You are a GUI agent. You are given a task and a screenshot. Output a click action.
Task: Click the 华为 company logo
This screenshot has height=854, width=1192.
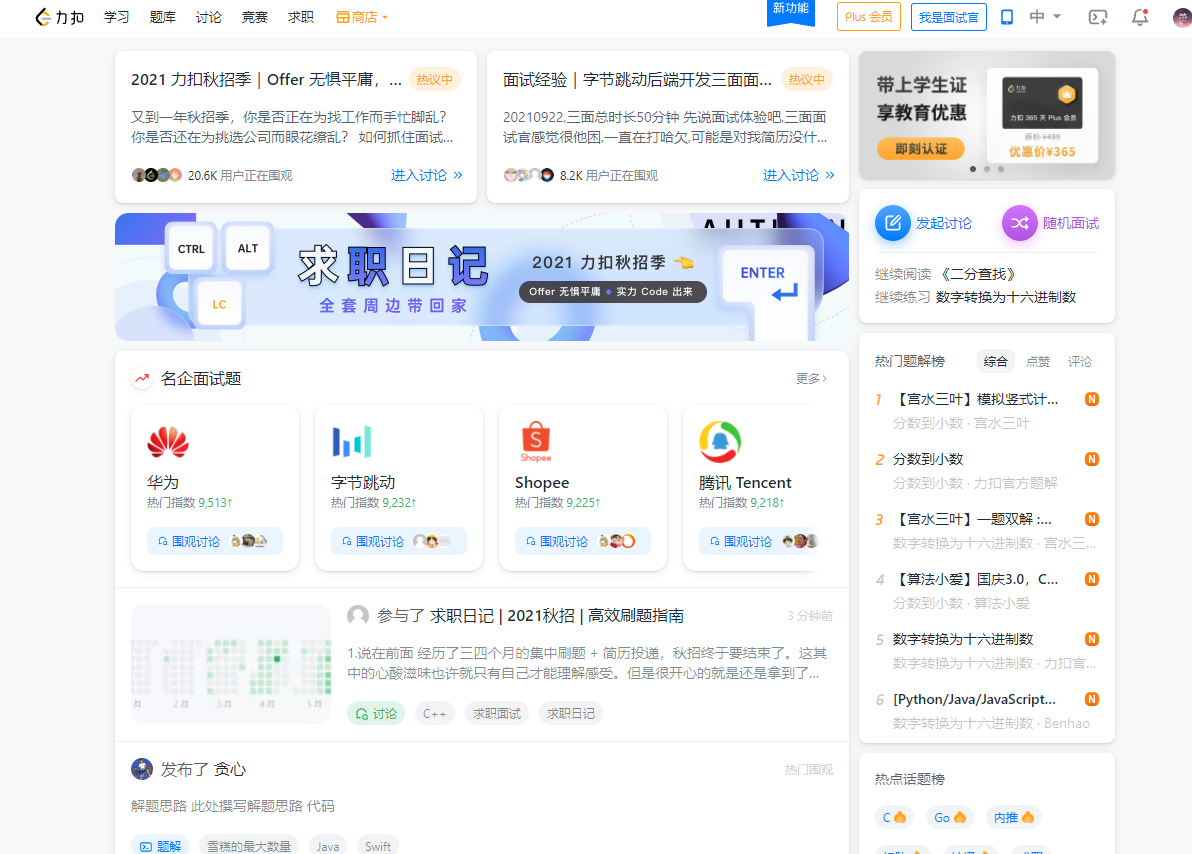tap(168, 442)
